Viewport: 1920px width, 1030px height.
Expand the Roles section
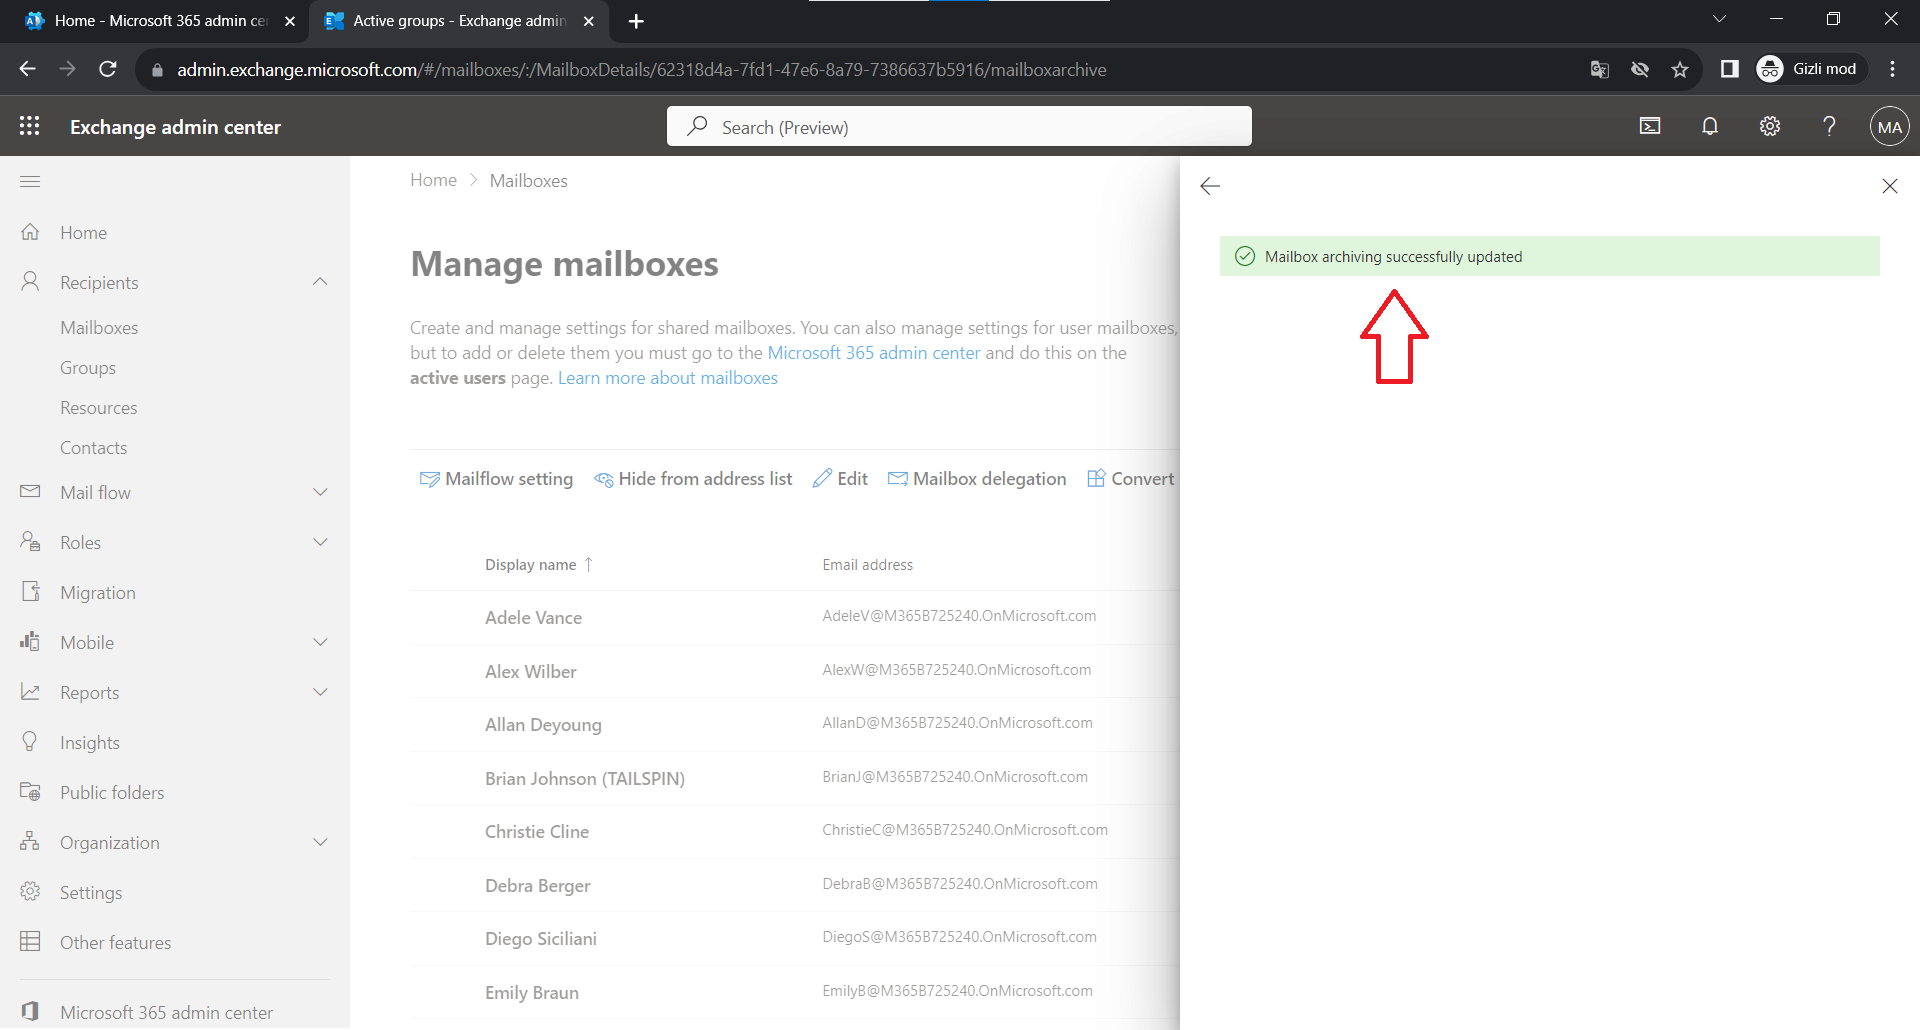click(x=320, y=542)
